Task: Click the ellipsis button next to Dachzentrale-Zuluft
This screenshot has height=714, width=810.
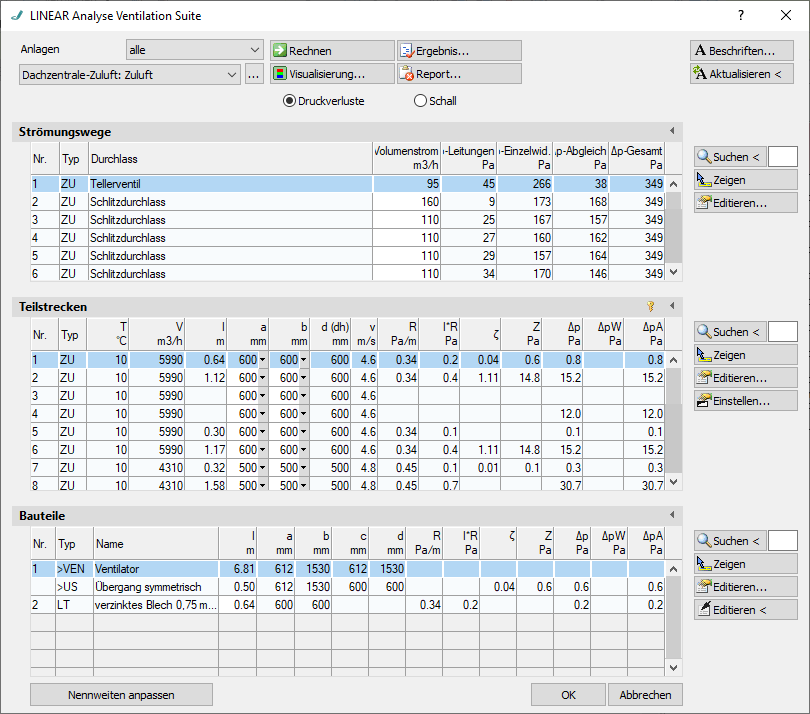Action: [x=253, y=74]
